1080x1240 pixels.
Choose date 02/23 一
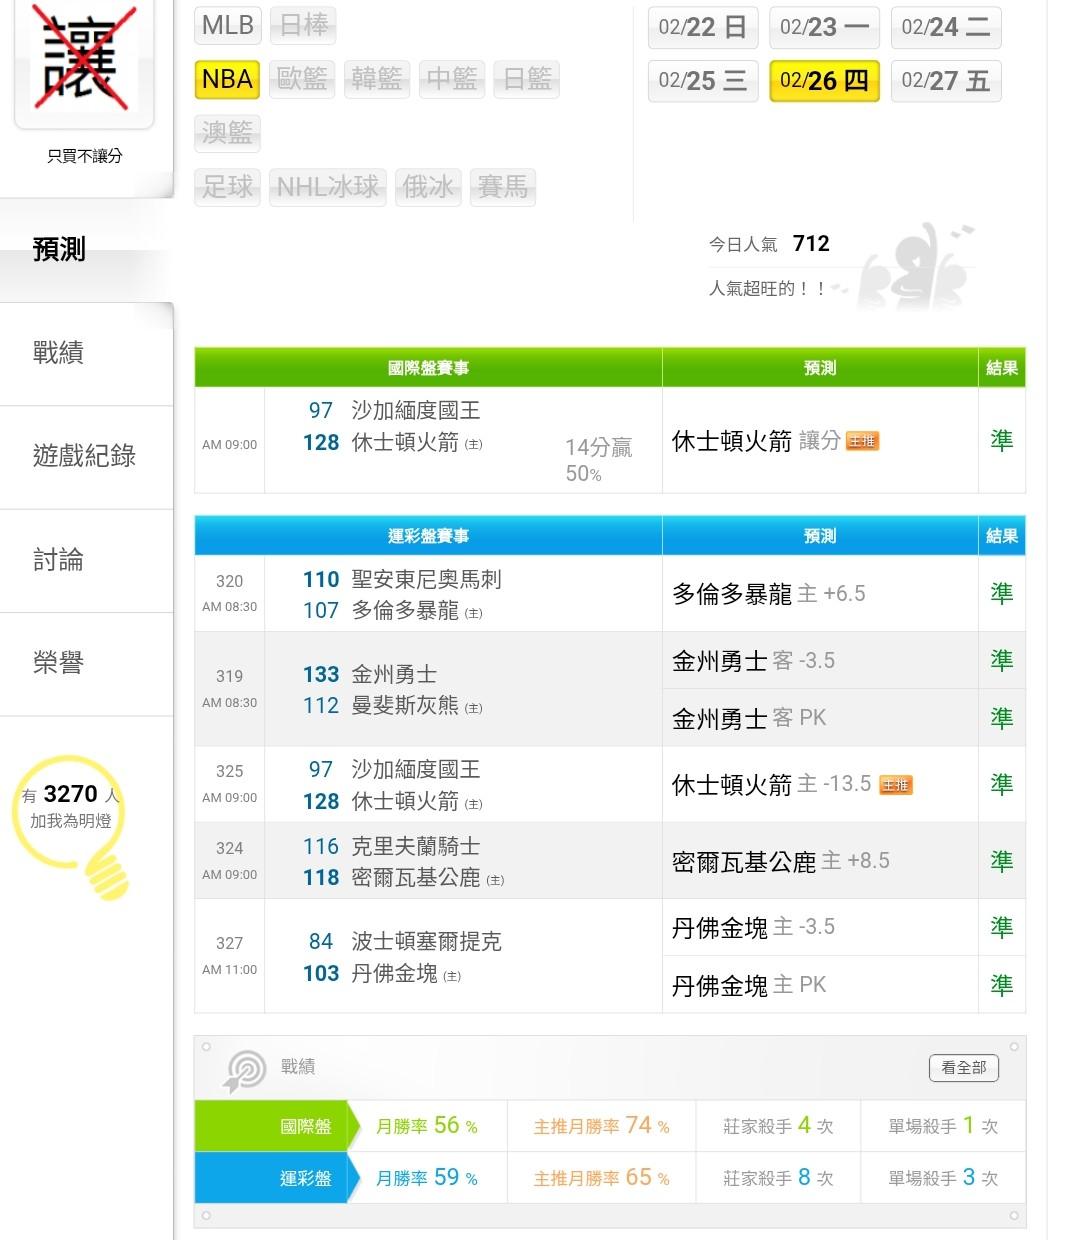pos(825,27)
